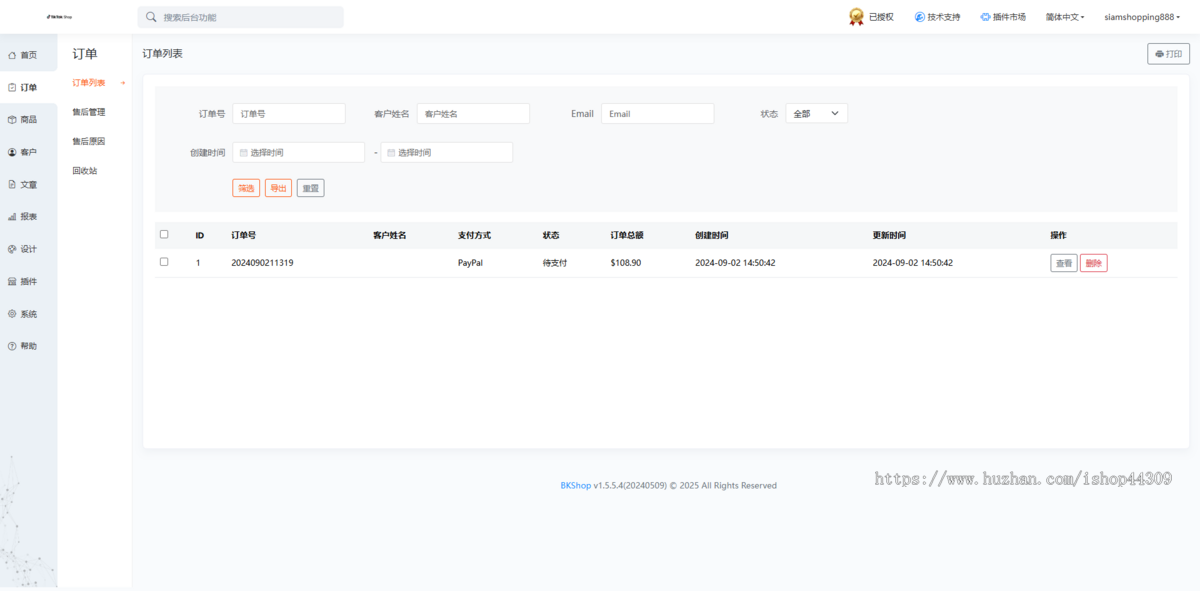Open 插件 section in sidebar
The image size is (1200, 591).
pos(28,281)
